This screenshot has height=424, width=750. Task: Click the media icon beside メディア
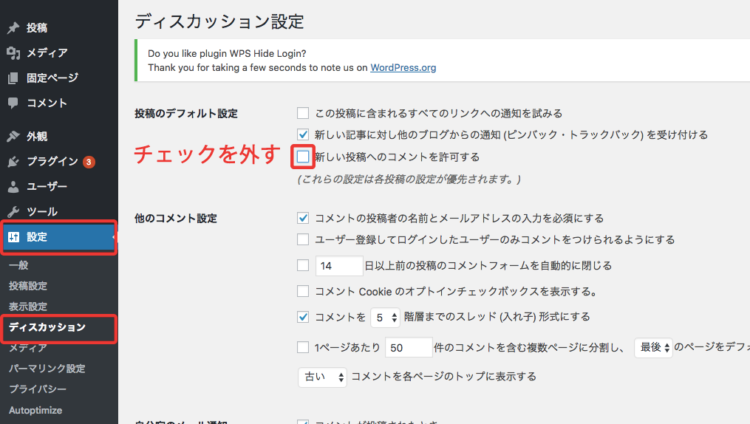[x=13, y=52]
